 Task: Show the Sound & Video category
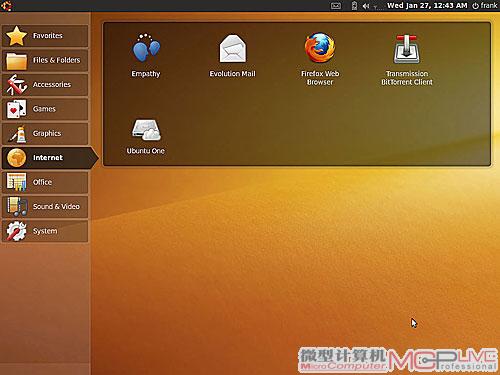[45, 207]
